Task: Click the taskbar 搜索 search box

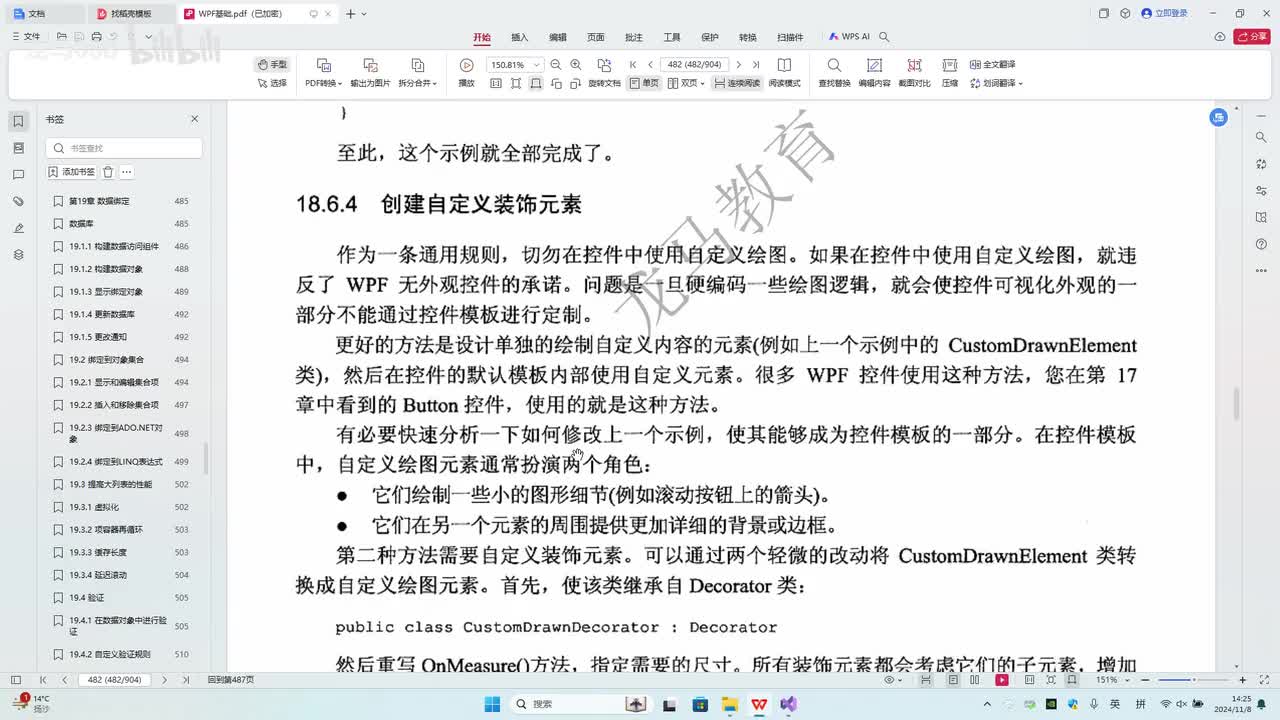Action: coord(581,704)
